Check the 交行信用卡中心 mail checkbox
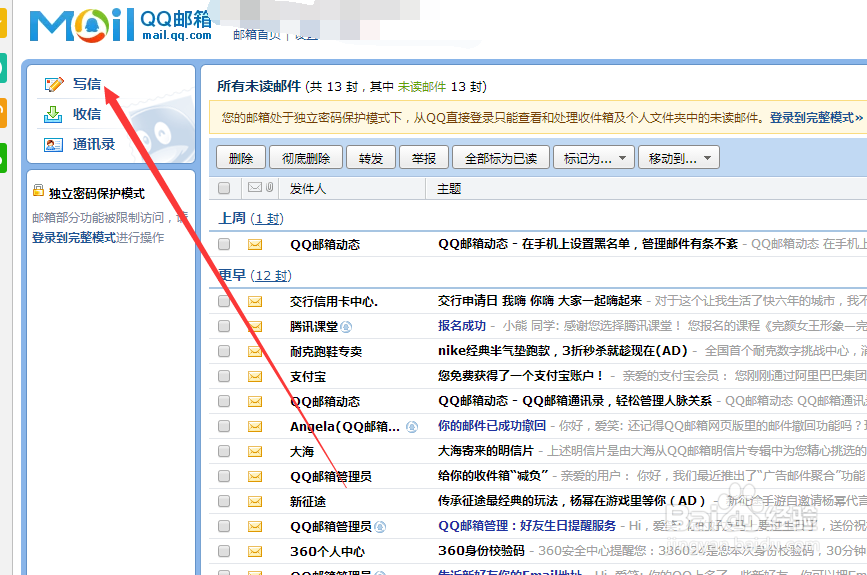Screen dimensions: 867x575 [x=224, y=301]
